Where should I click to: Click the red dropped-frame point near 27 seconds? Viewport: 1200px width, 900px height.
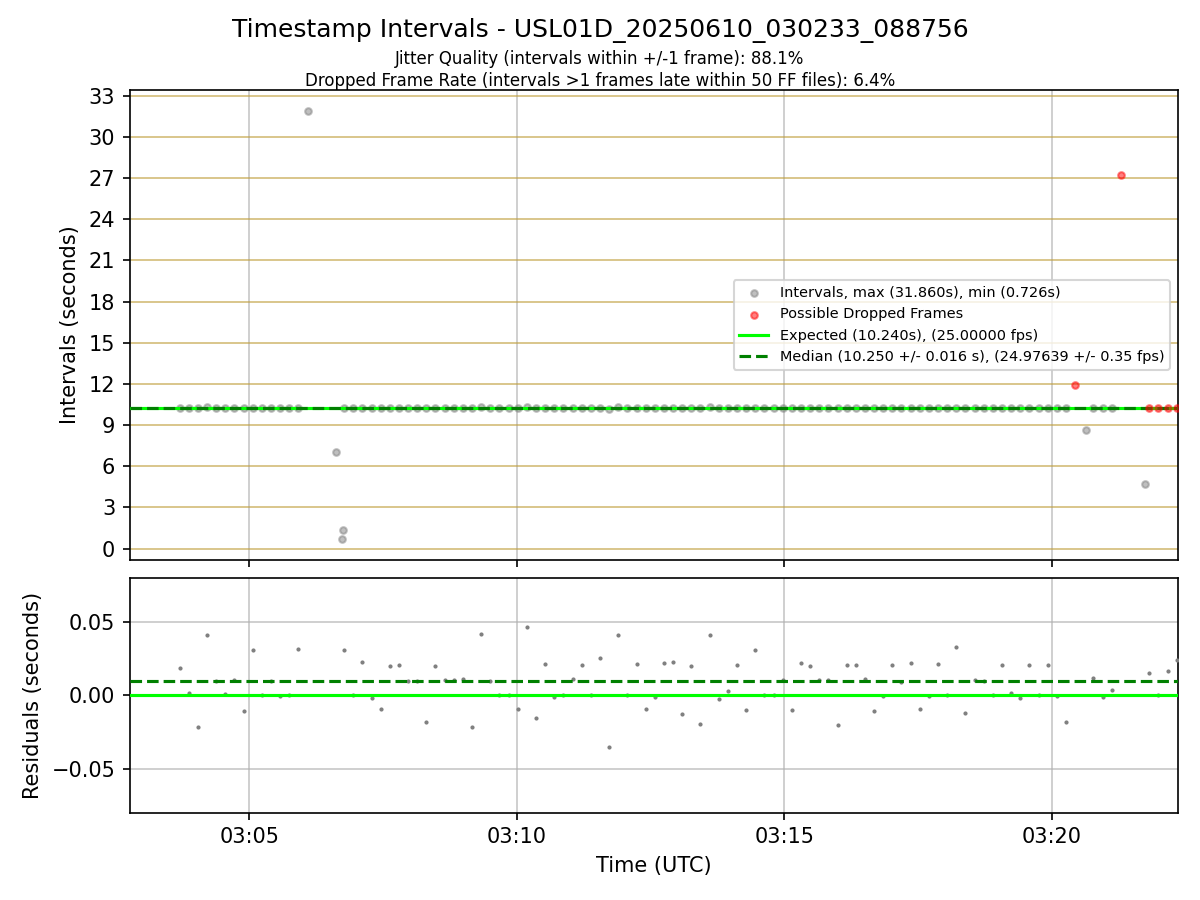1121,175
